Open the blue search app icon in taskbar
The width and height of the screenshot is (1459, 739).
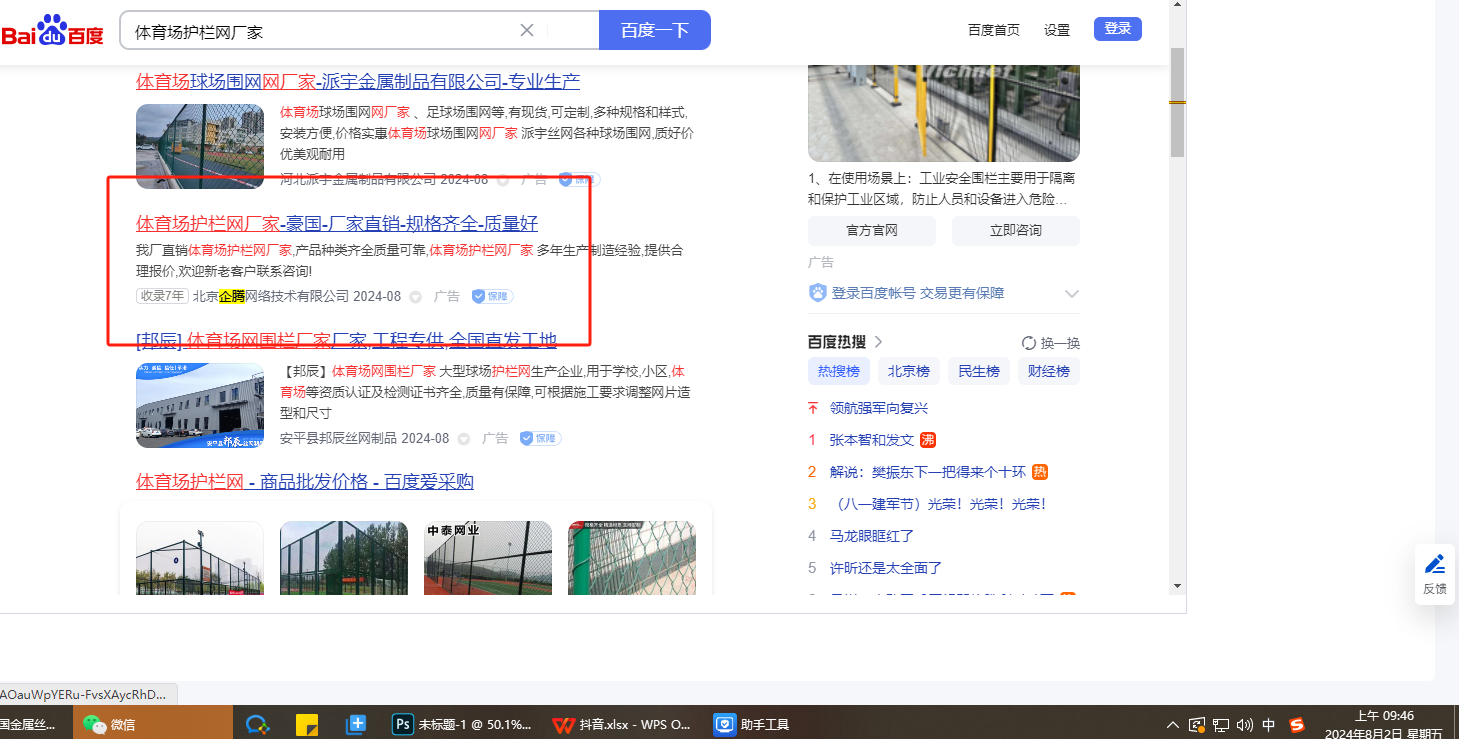258,724
